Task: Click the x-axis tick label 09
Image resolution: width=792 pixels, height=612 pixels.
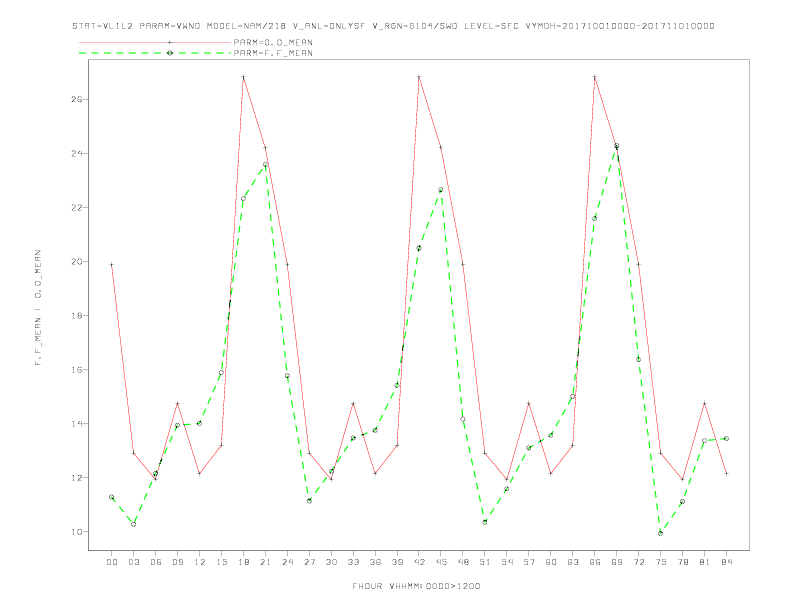Action: click(177, 562)
